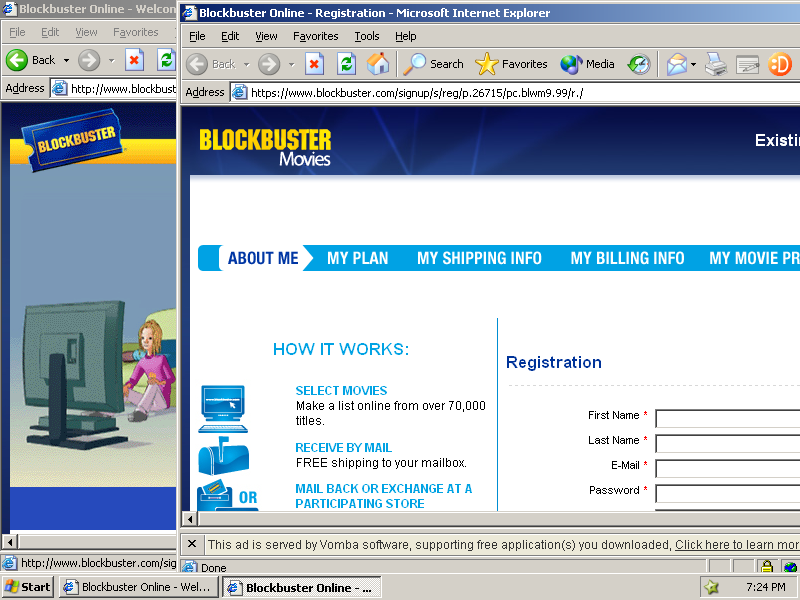Click in the First Name field
This screenshot has height=600, width=800.
[x=728, y=419]
